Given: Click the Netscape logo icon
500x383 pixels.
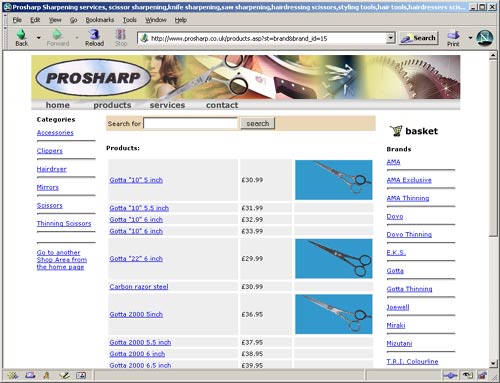Looking at the screenshot, I should [x=484, y=38].
